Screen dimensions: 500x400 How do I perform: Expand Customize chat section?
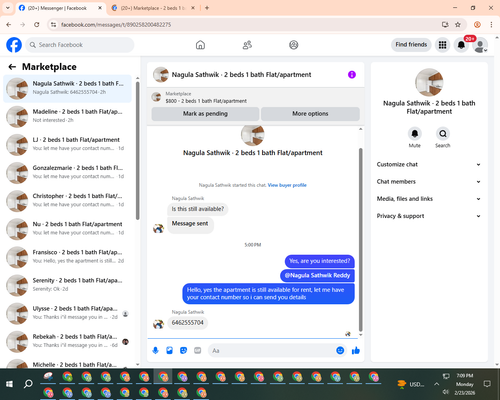429,164
